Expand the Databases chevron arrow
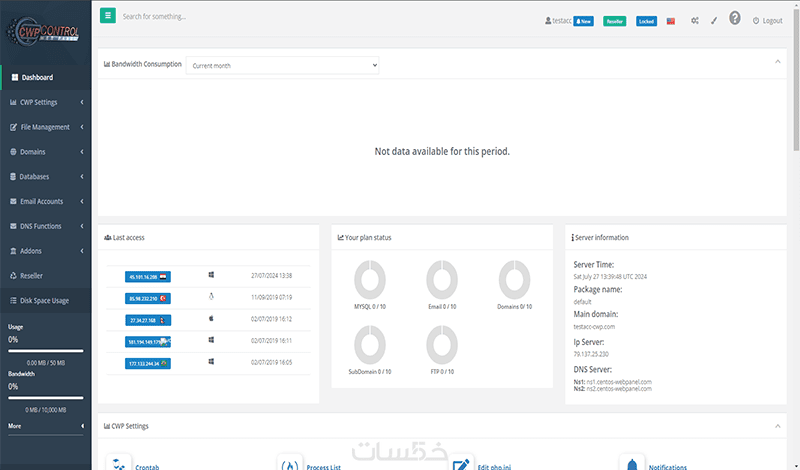This screenshot has width=800, height=470. point(82,177)
